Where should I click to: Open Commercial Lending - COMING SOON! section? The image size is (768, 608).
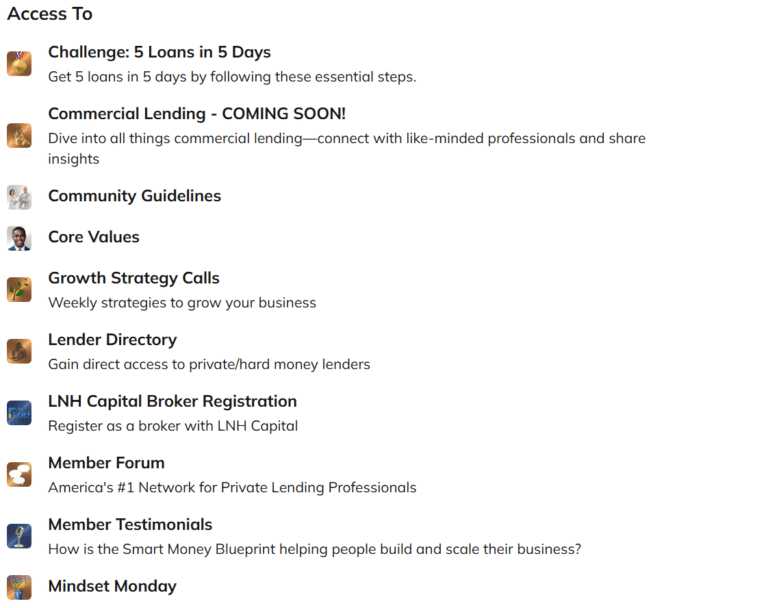coord(197,114)
